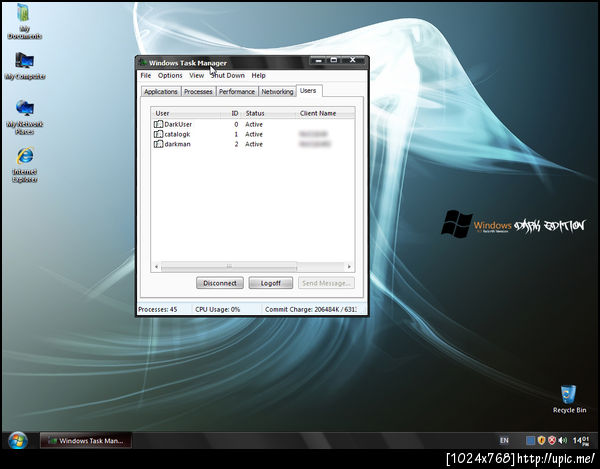
Task: Launch Internet Explorer from the desktop
Action: pyautogui.click(x=25, y=164)
